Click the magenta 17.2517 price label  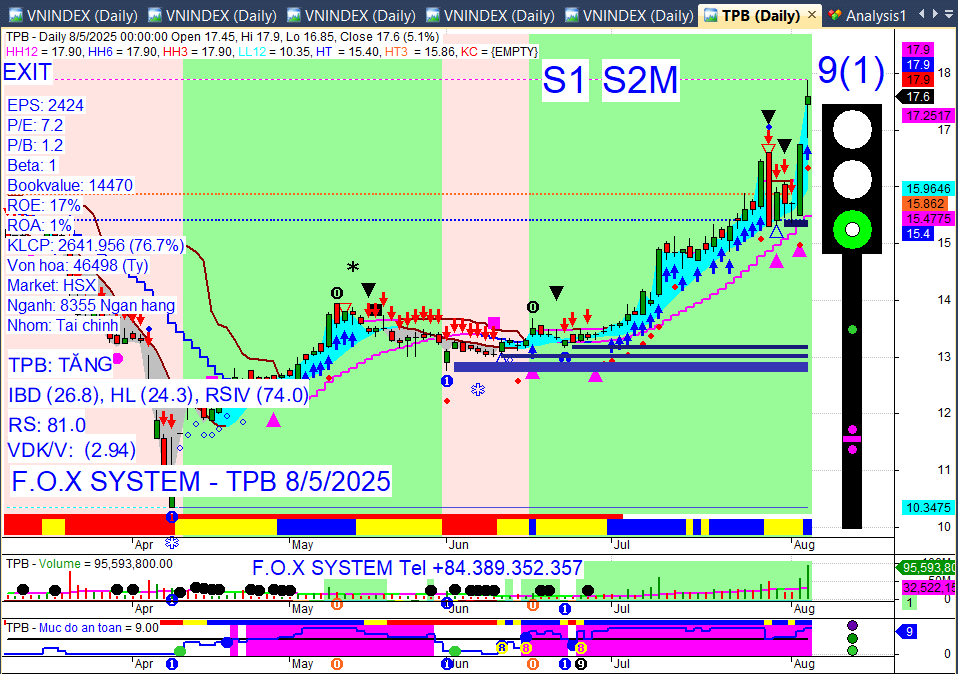pyautogui.click(x=929, y=115)
